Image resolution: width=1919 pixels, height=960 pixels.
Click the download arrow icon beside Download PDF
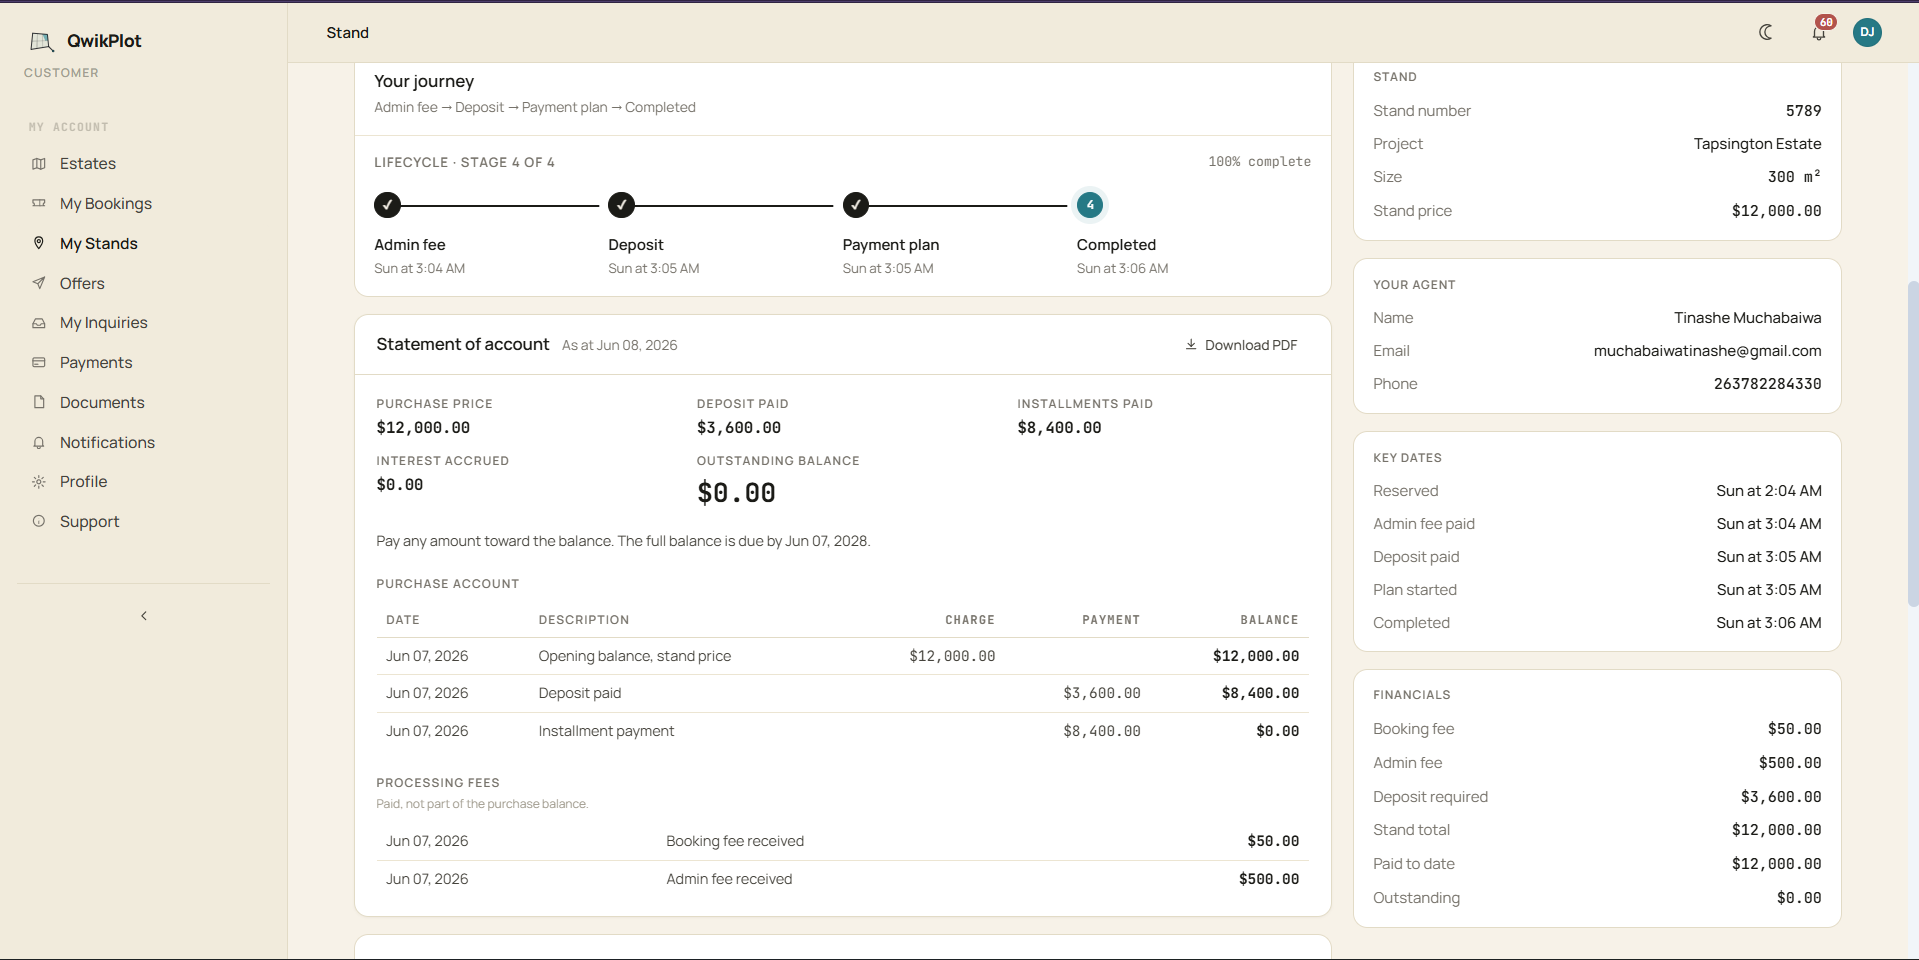[x=1191, y=345]
